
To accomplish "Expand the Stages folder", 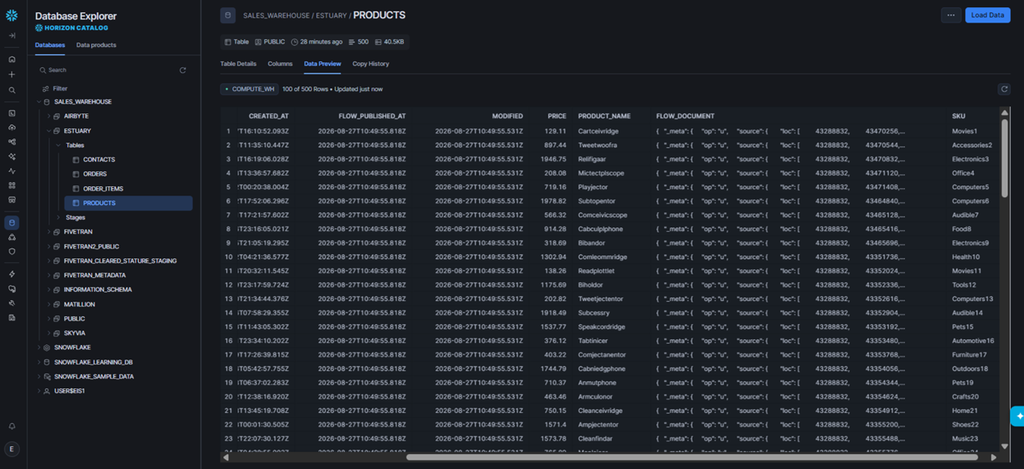I will click(x=59, y=218).
